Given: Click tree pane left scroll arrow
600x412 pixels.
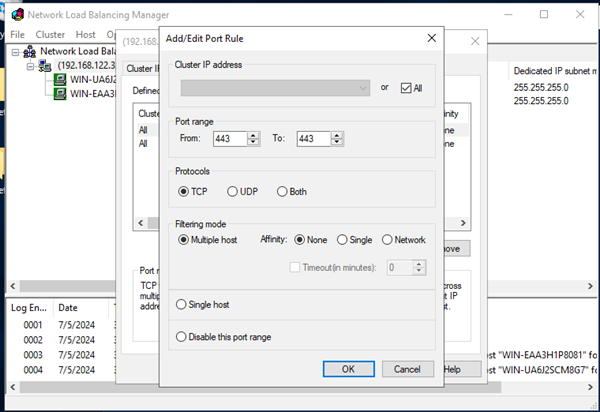Looking at the screenshot, I should point(13,286).
